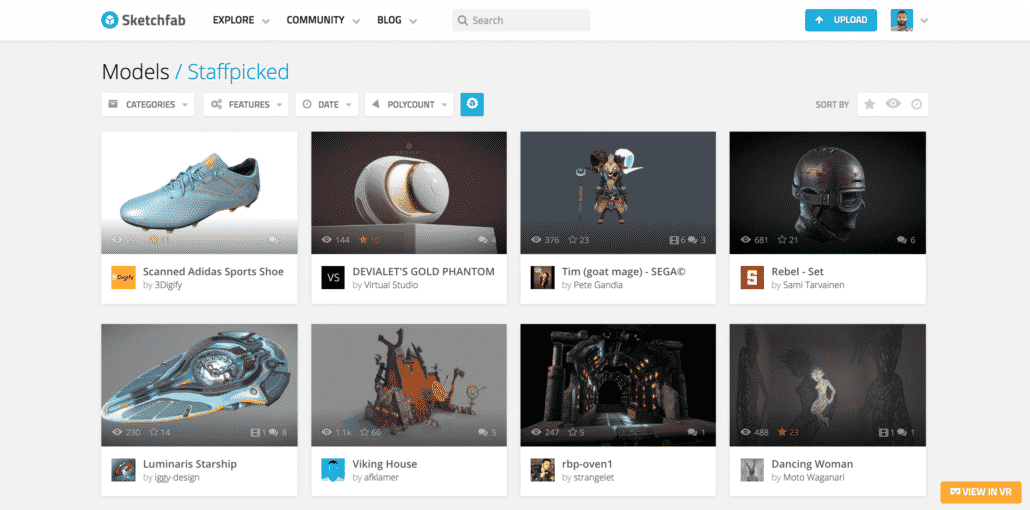Click Tim (goat mage) - SEGA© title
1030x510 pixels.
(x=624, y=271)
